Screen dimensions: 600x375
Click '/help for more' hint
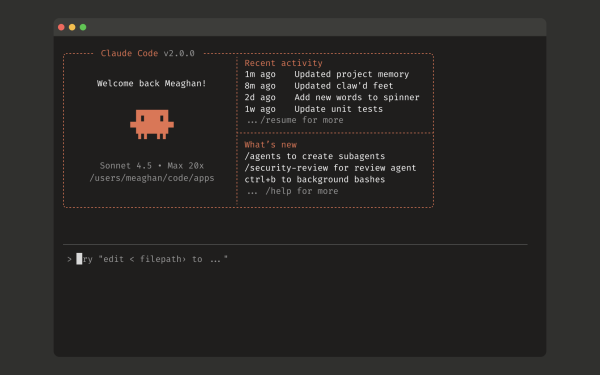point(302,191)
